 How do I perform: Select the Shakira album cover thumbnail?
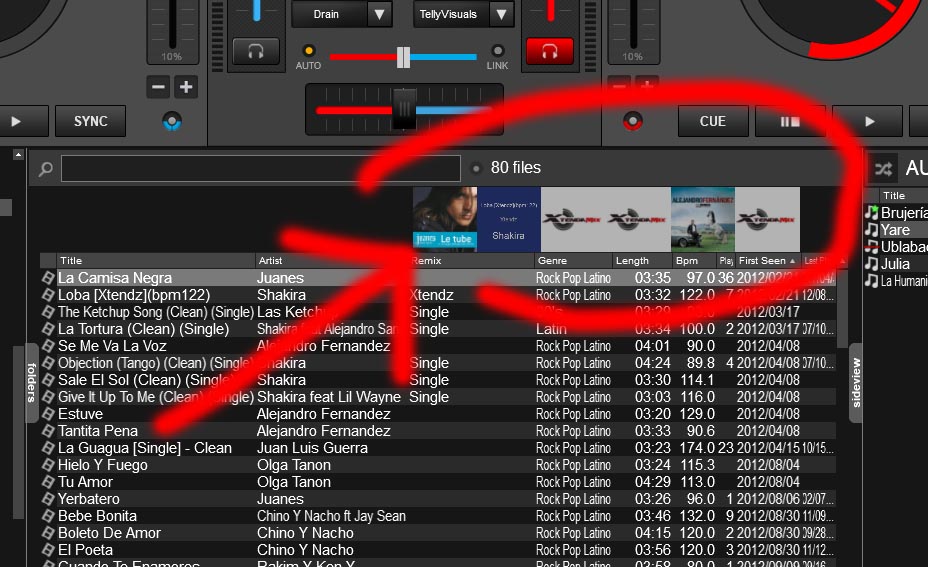509,220
